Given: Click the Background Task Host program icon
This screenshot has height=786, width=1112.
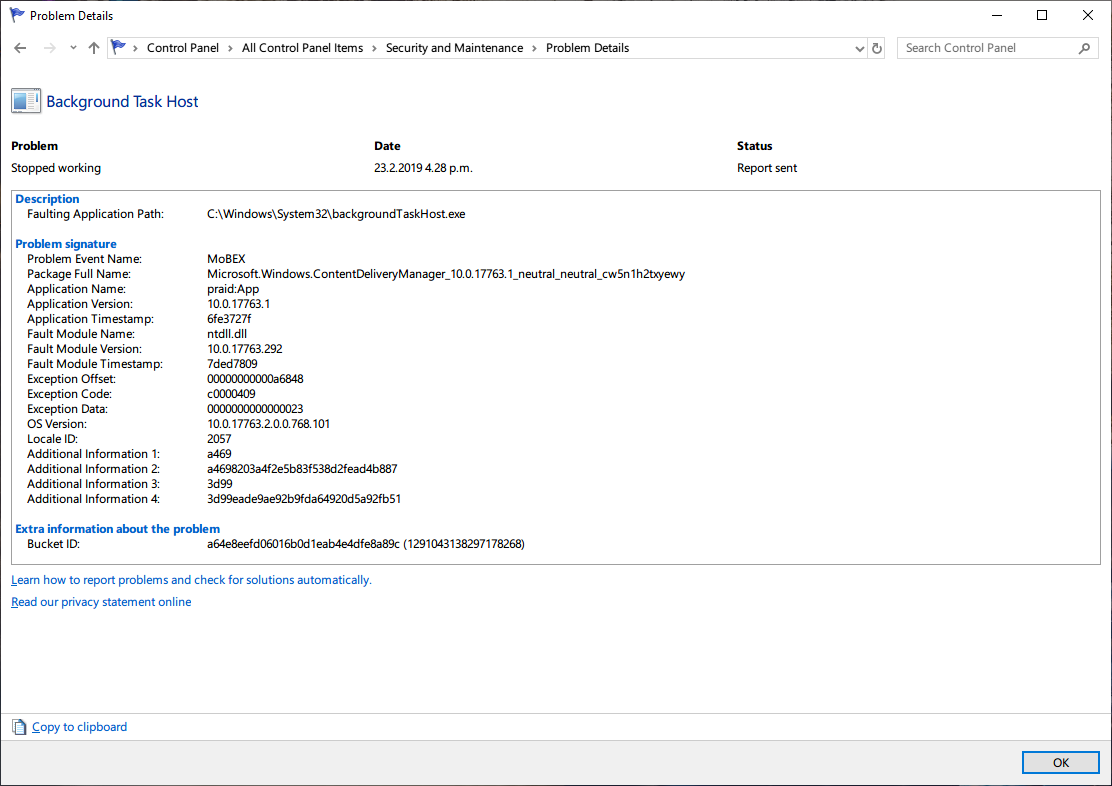Looking at the screenshot, I should (x=26, y=101).
